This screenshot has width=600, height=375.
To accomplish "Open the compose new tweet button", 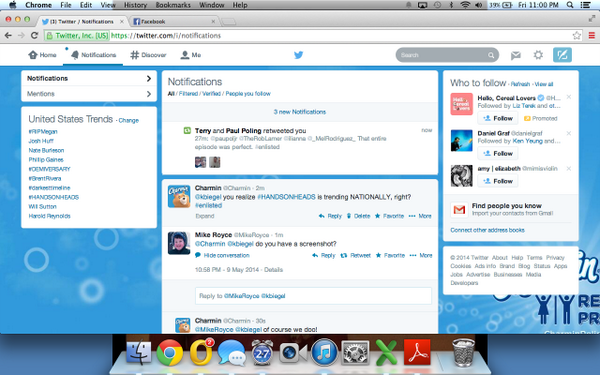I will [x=562, y=55].
